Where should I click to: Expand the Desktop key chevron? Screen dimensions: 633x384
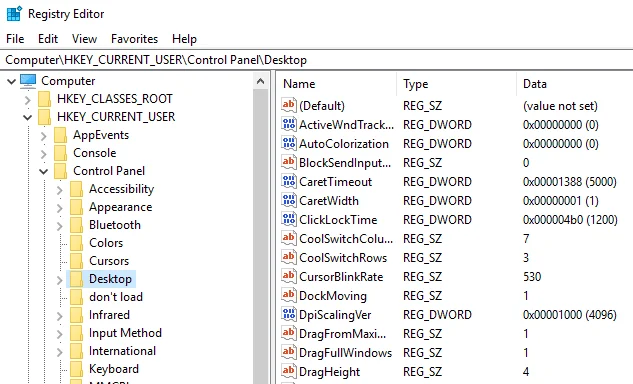point(60,280)
